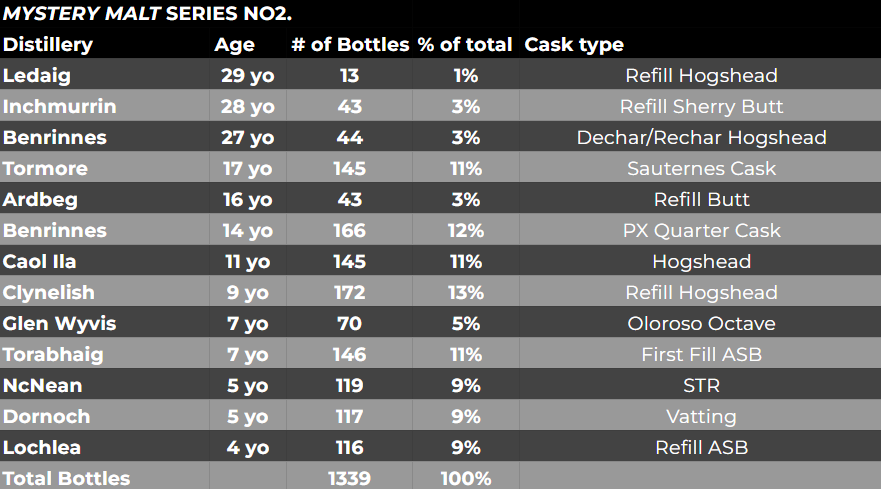
Task: Click the Inchmurrin distillery name
Action: pyautogui.click(x=60, y=107)
